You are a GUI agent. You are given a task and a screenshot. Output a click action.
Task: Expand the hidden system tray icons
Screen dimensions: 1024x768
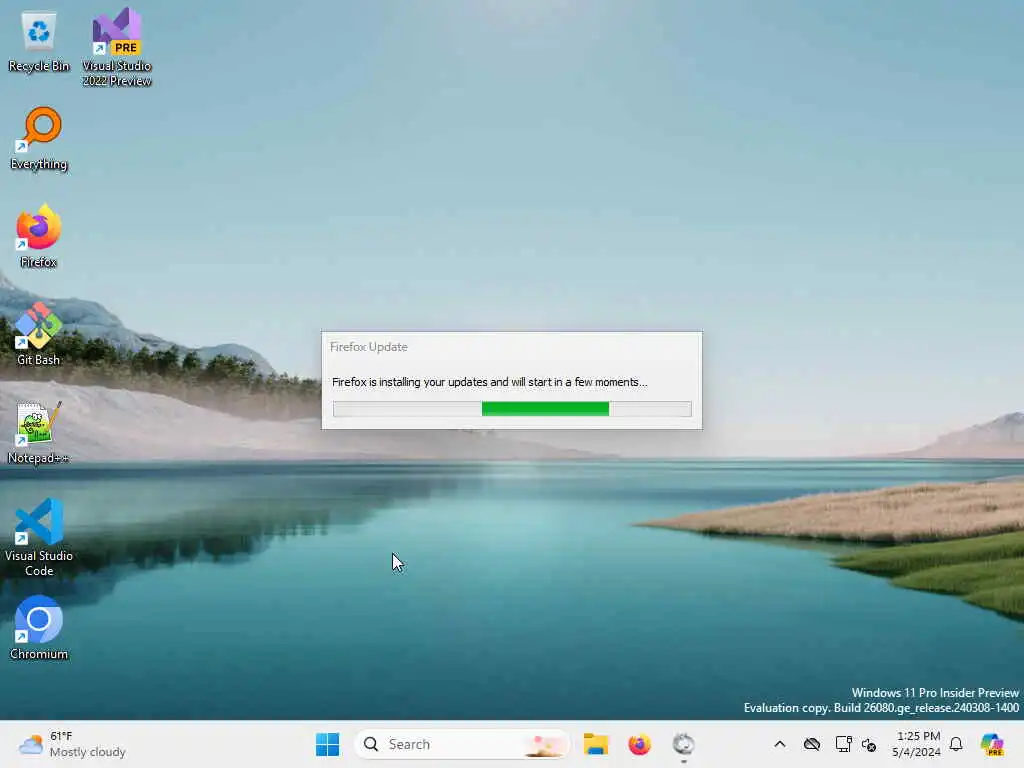[780, 744]
